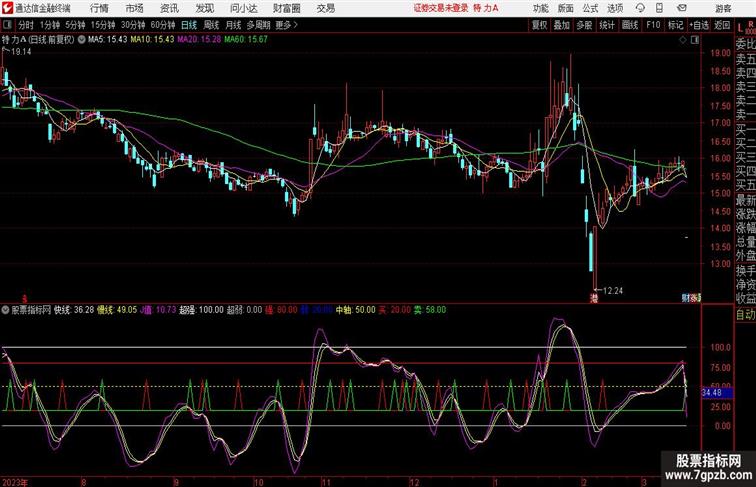Toggle right side panel icon

tap(695, 40)
